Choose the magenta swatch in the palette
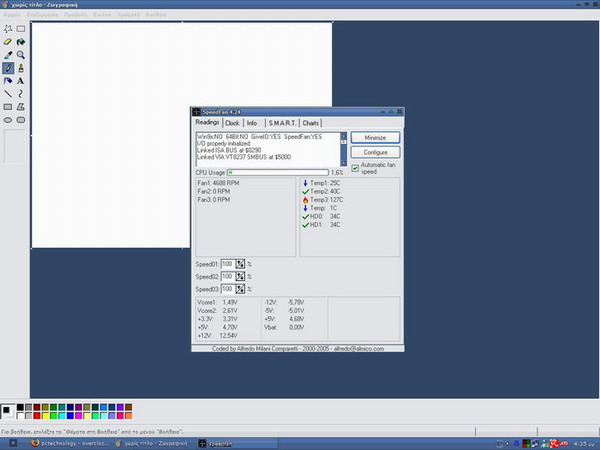This screenshot has width=600, height=450. click(x=78, y=416)
